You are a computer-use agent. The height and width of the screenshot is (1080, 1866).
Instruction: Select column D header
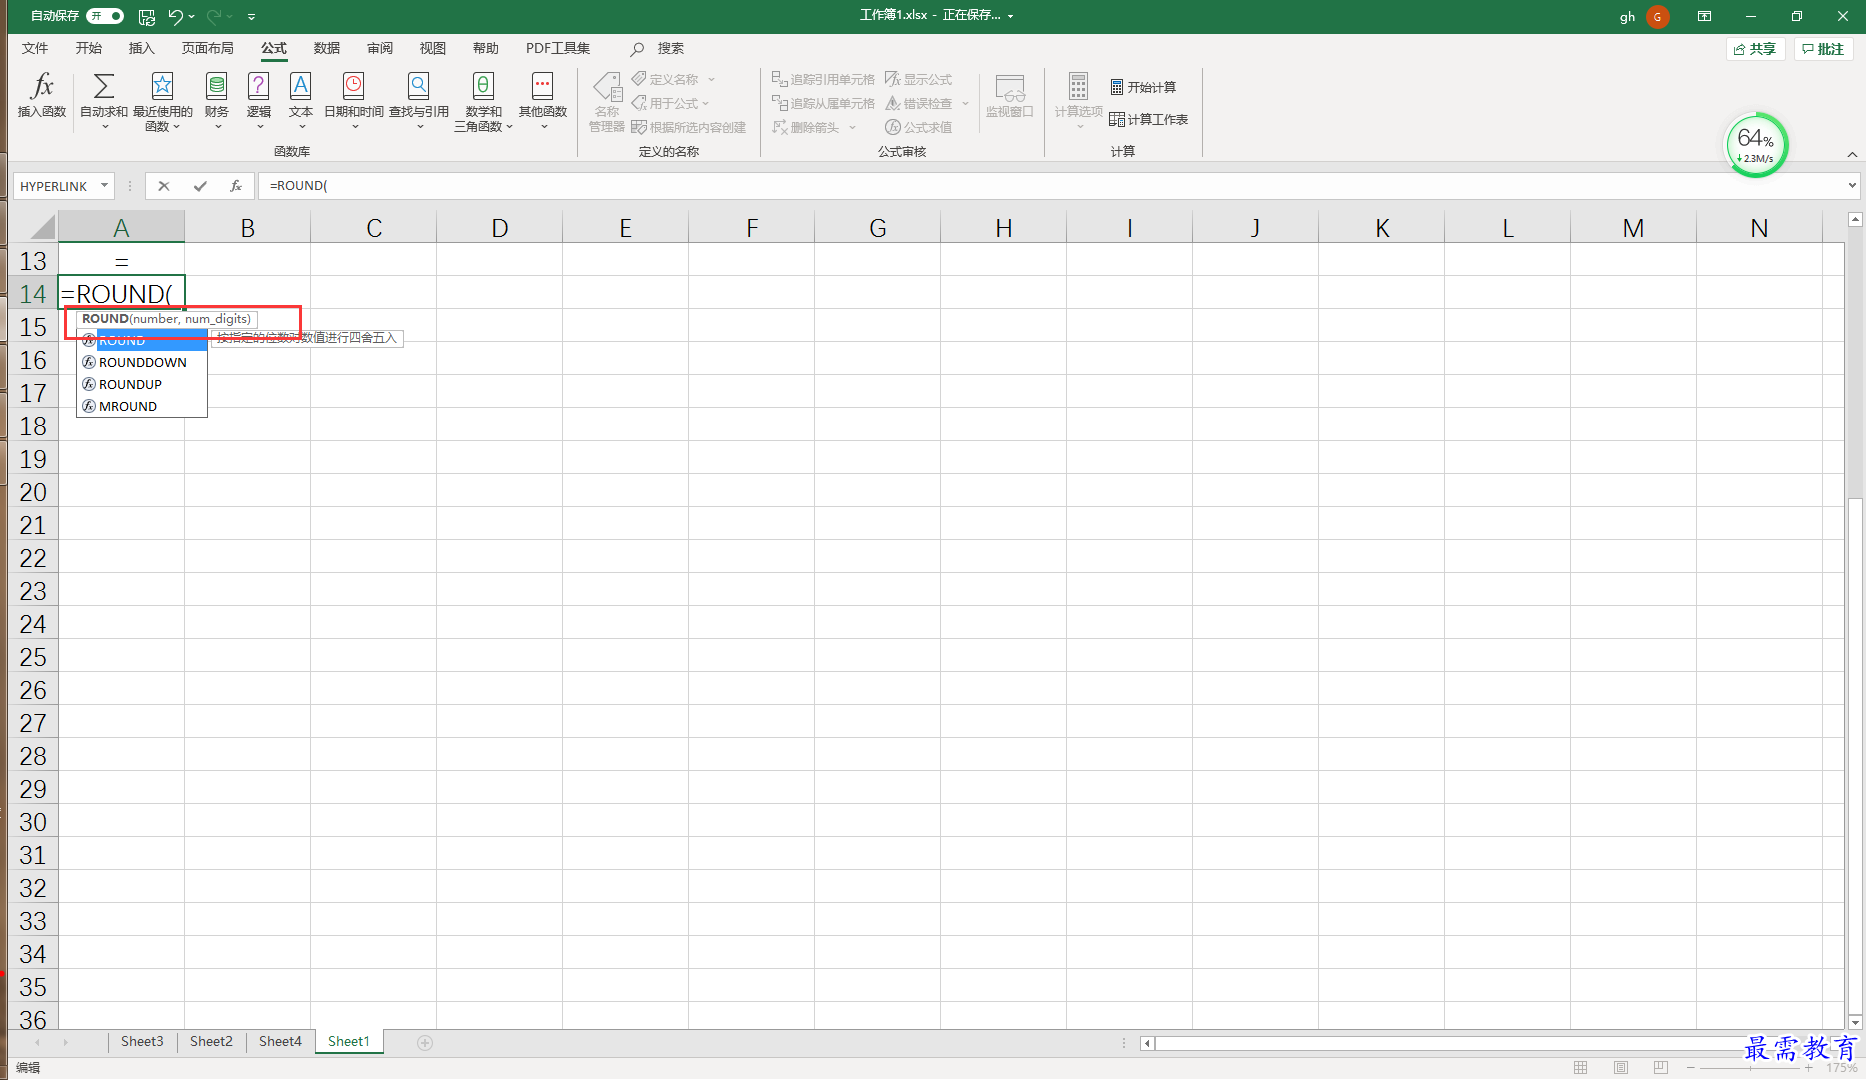coord(499,228)
